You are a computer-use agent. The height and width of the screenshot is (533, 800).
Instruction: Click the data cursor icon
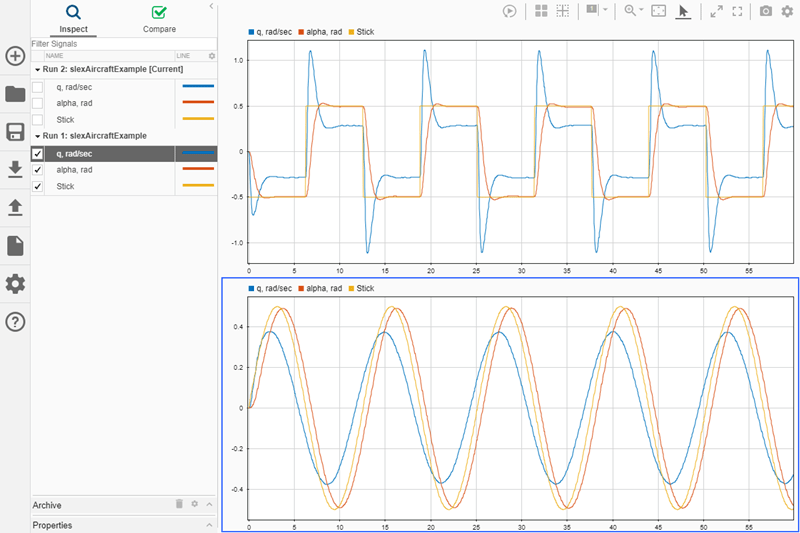coord(592,10)
